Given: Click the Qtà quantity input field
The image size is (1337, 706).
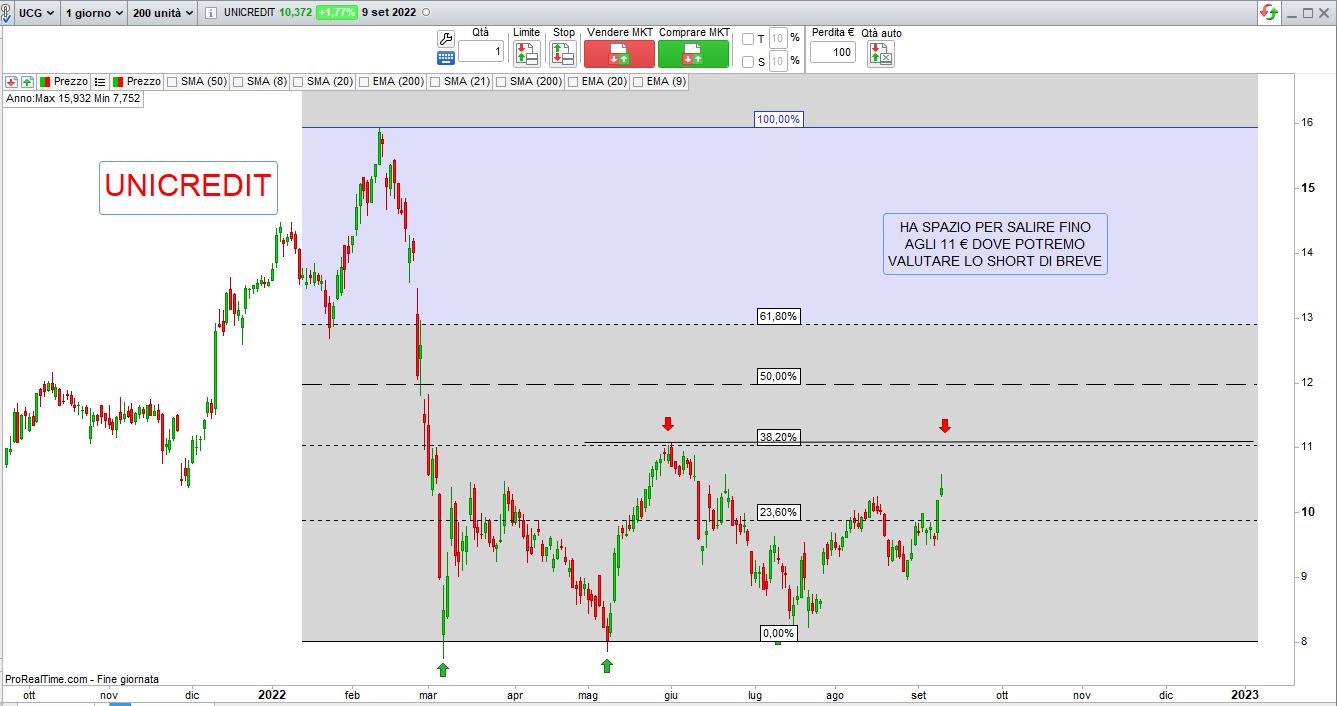Looking at the screenshot, I should 481,52.
